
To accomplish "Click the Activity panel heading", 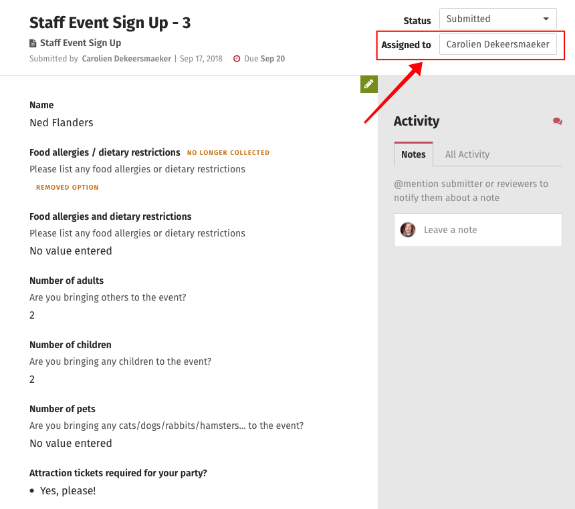I will pyautogui.click(x=417, y=121).
